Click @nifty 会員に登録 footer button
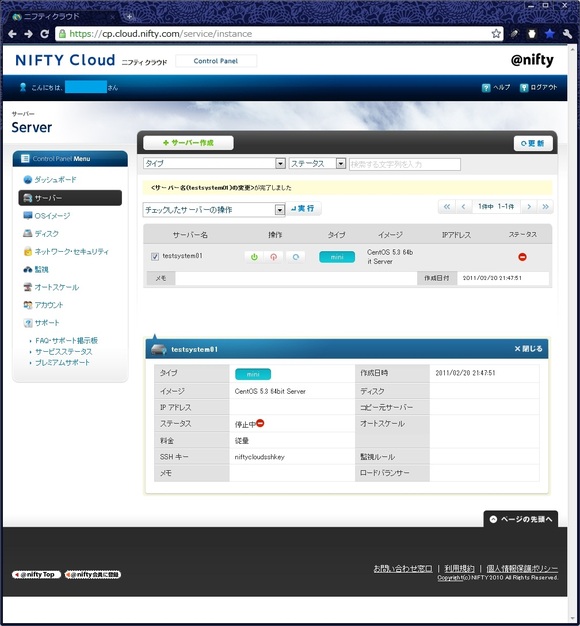The image size is (580, 626). [93, 574]
